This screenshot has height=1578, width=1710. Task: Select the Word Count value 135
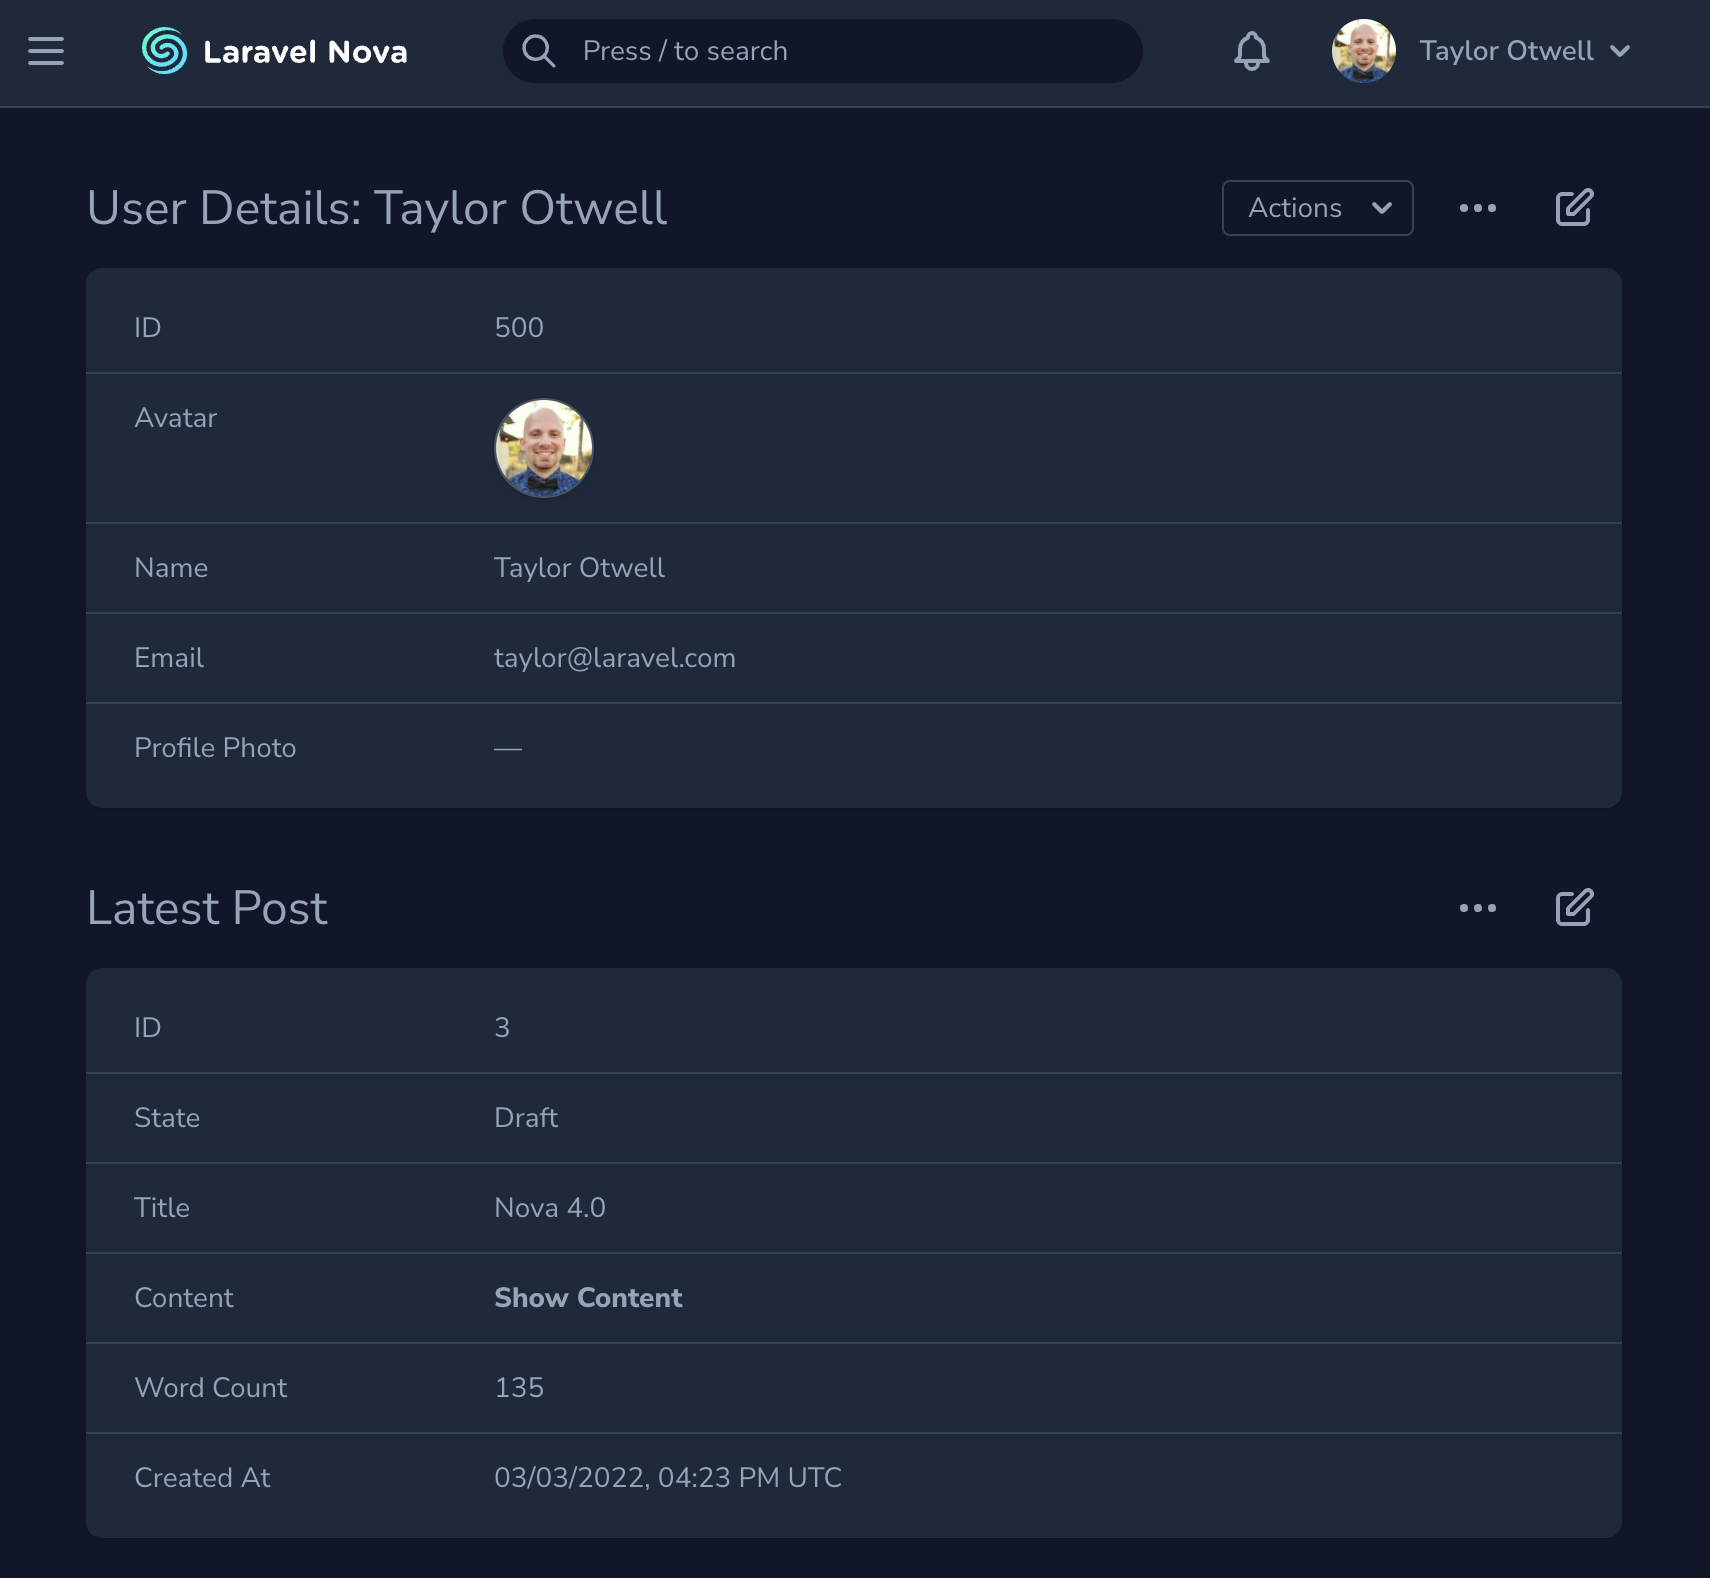(519, 1387)
